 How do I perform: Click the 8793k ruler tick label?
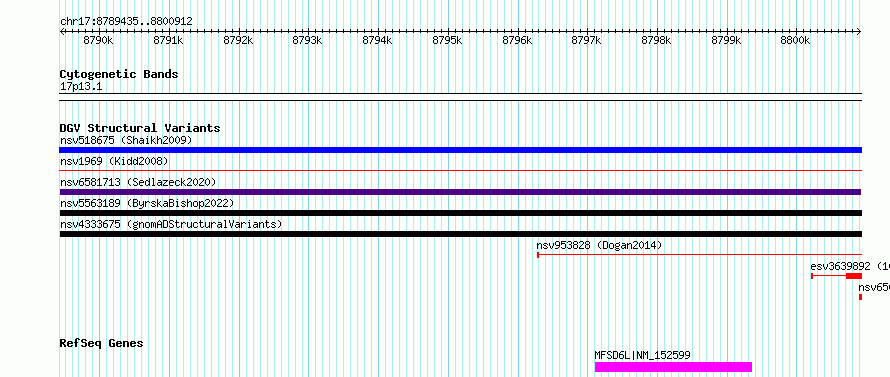click(308, 40)
